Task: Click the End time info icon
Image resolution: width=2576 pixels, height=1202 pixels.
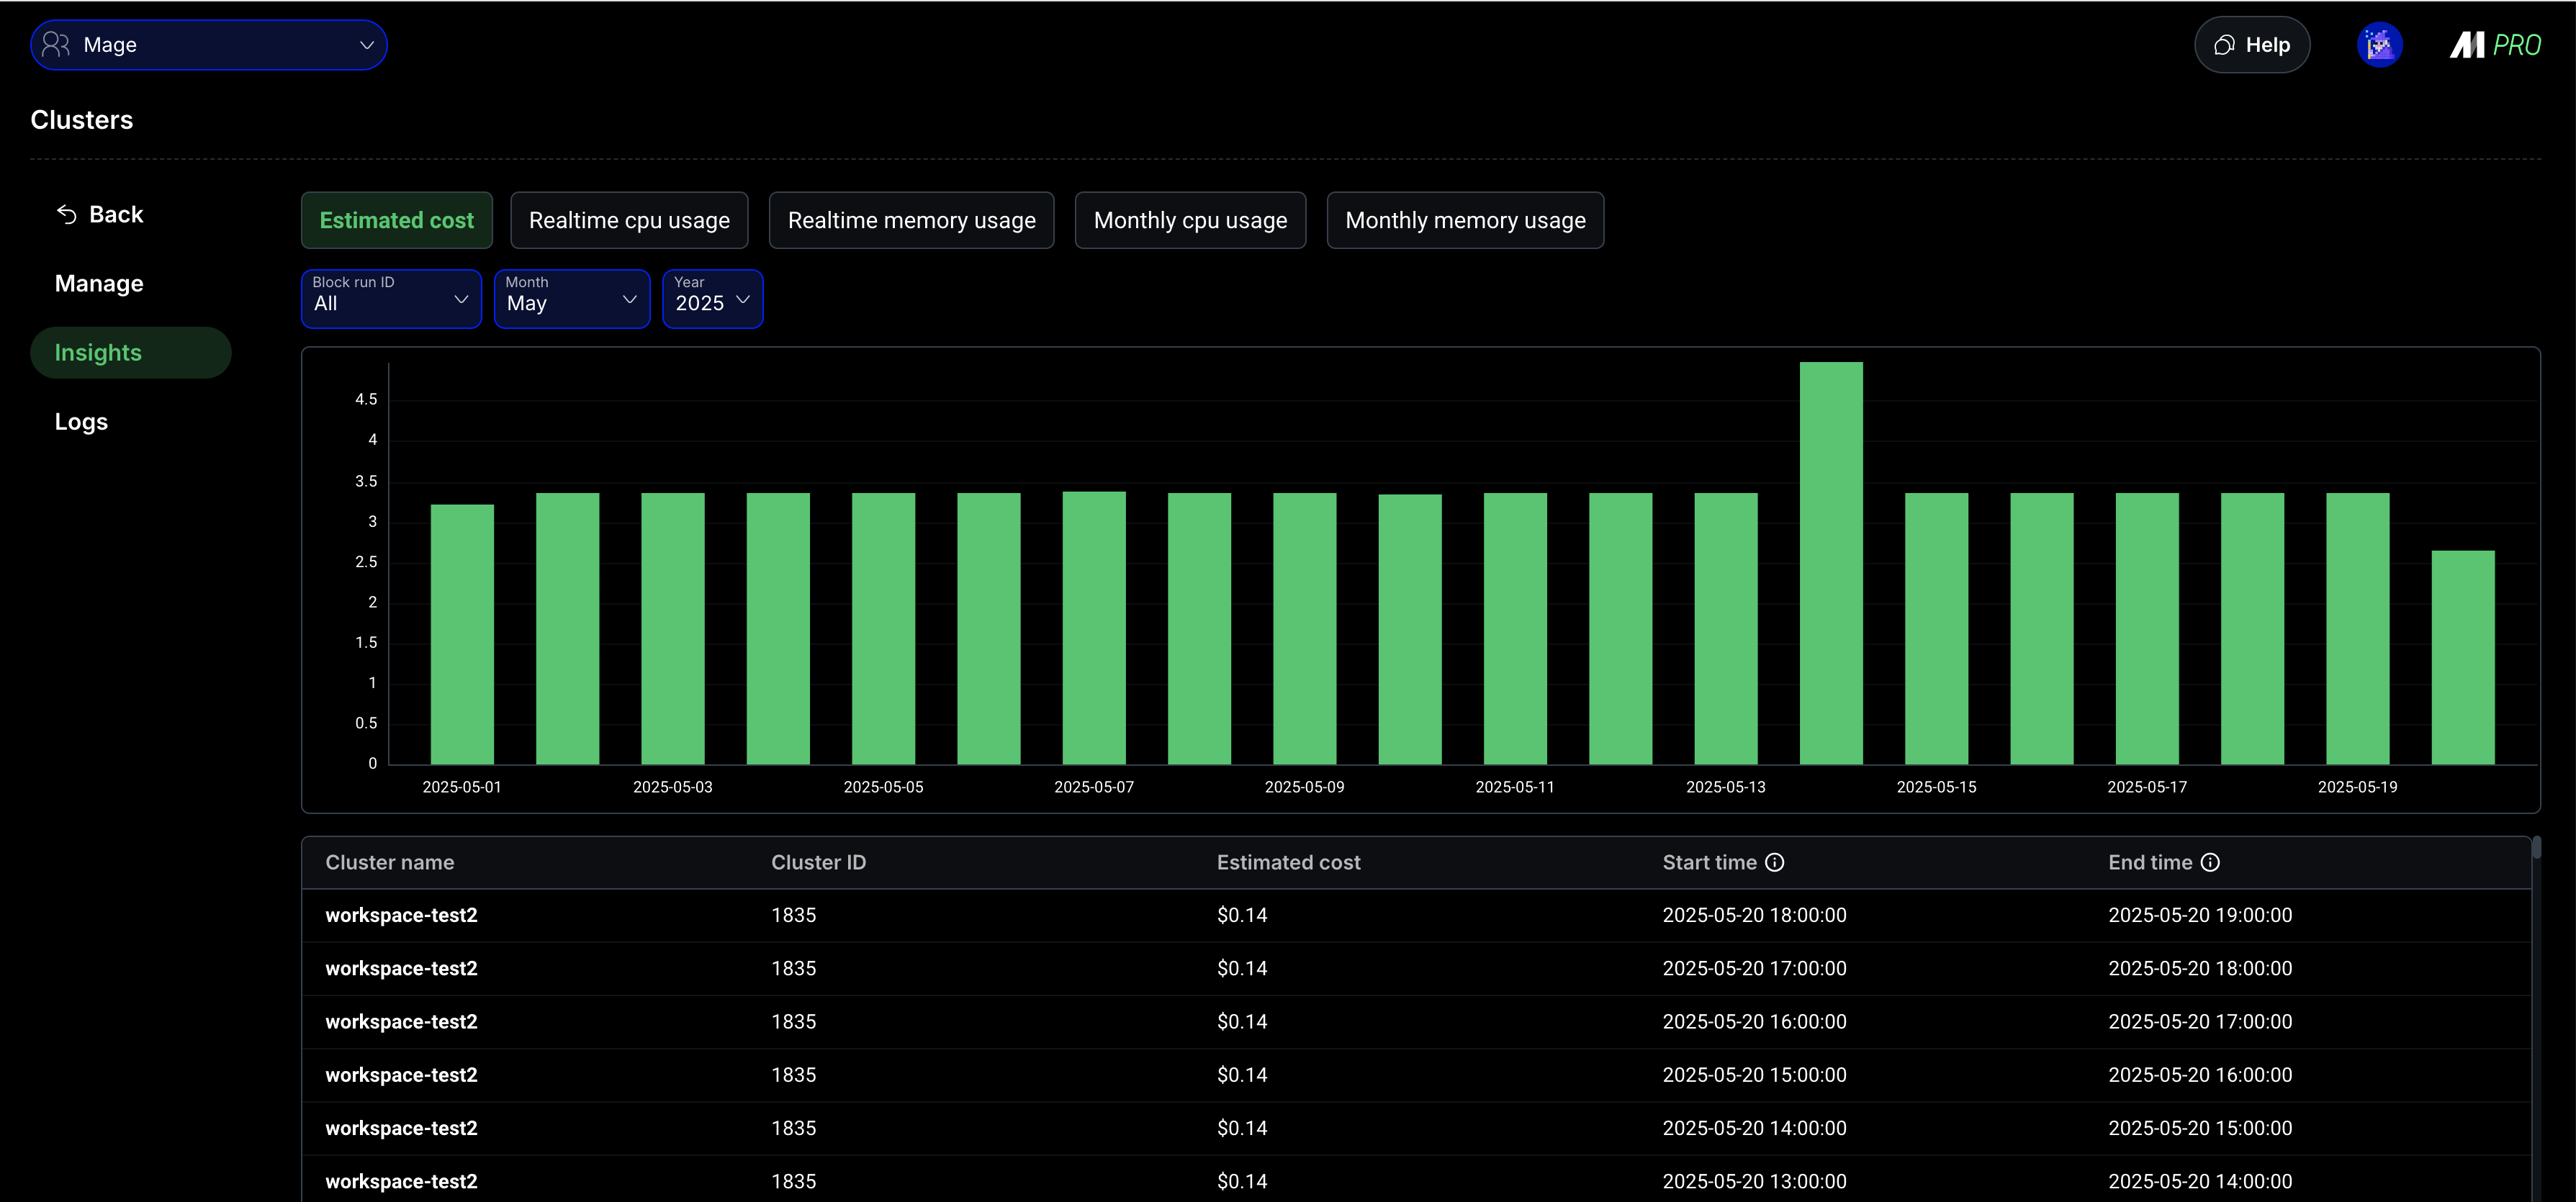Action: [2211, 862]
